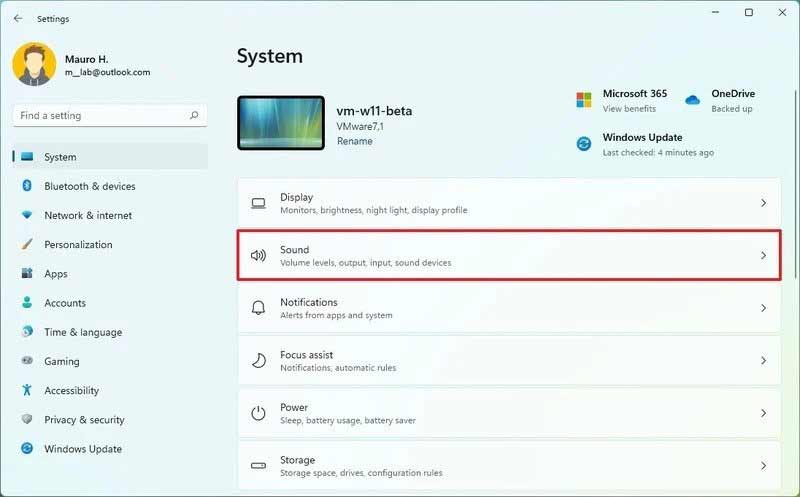
Task: Open Notifications settings label
Action: pyautogui.click(x=309, y=302)
